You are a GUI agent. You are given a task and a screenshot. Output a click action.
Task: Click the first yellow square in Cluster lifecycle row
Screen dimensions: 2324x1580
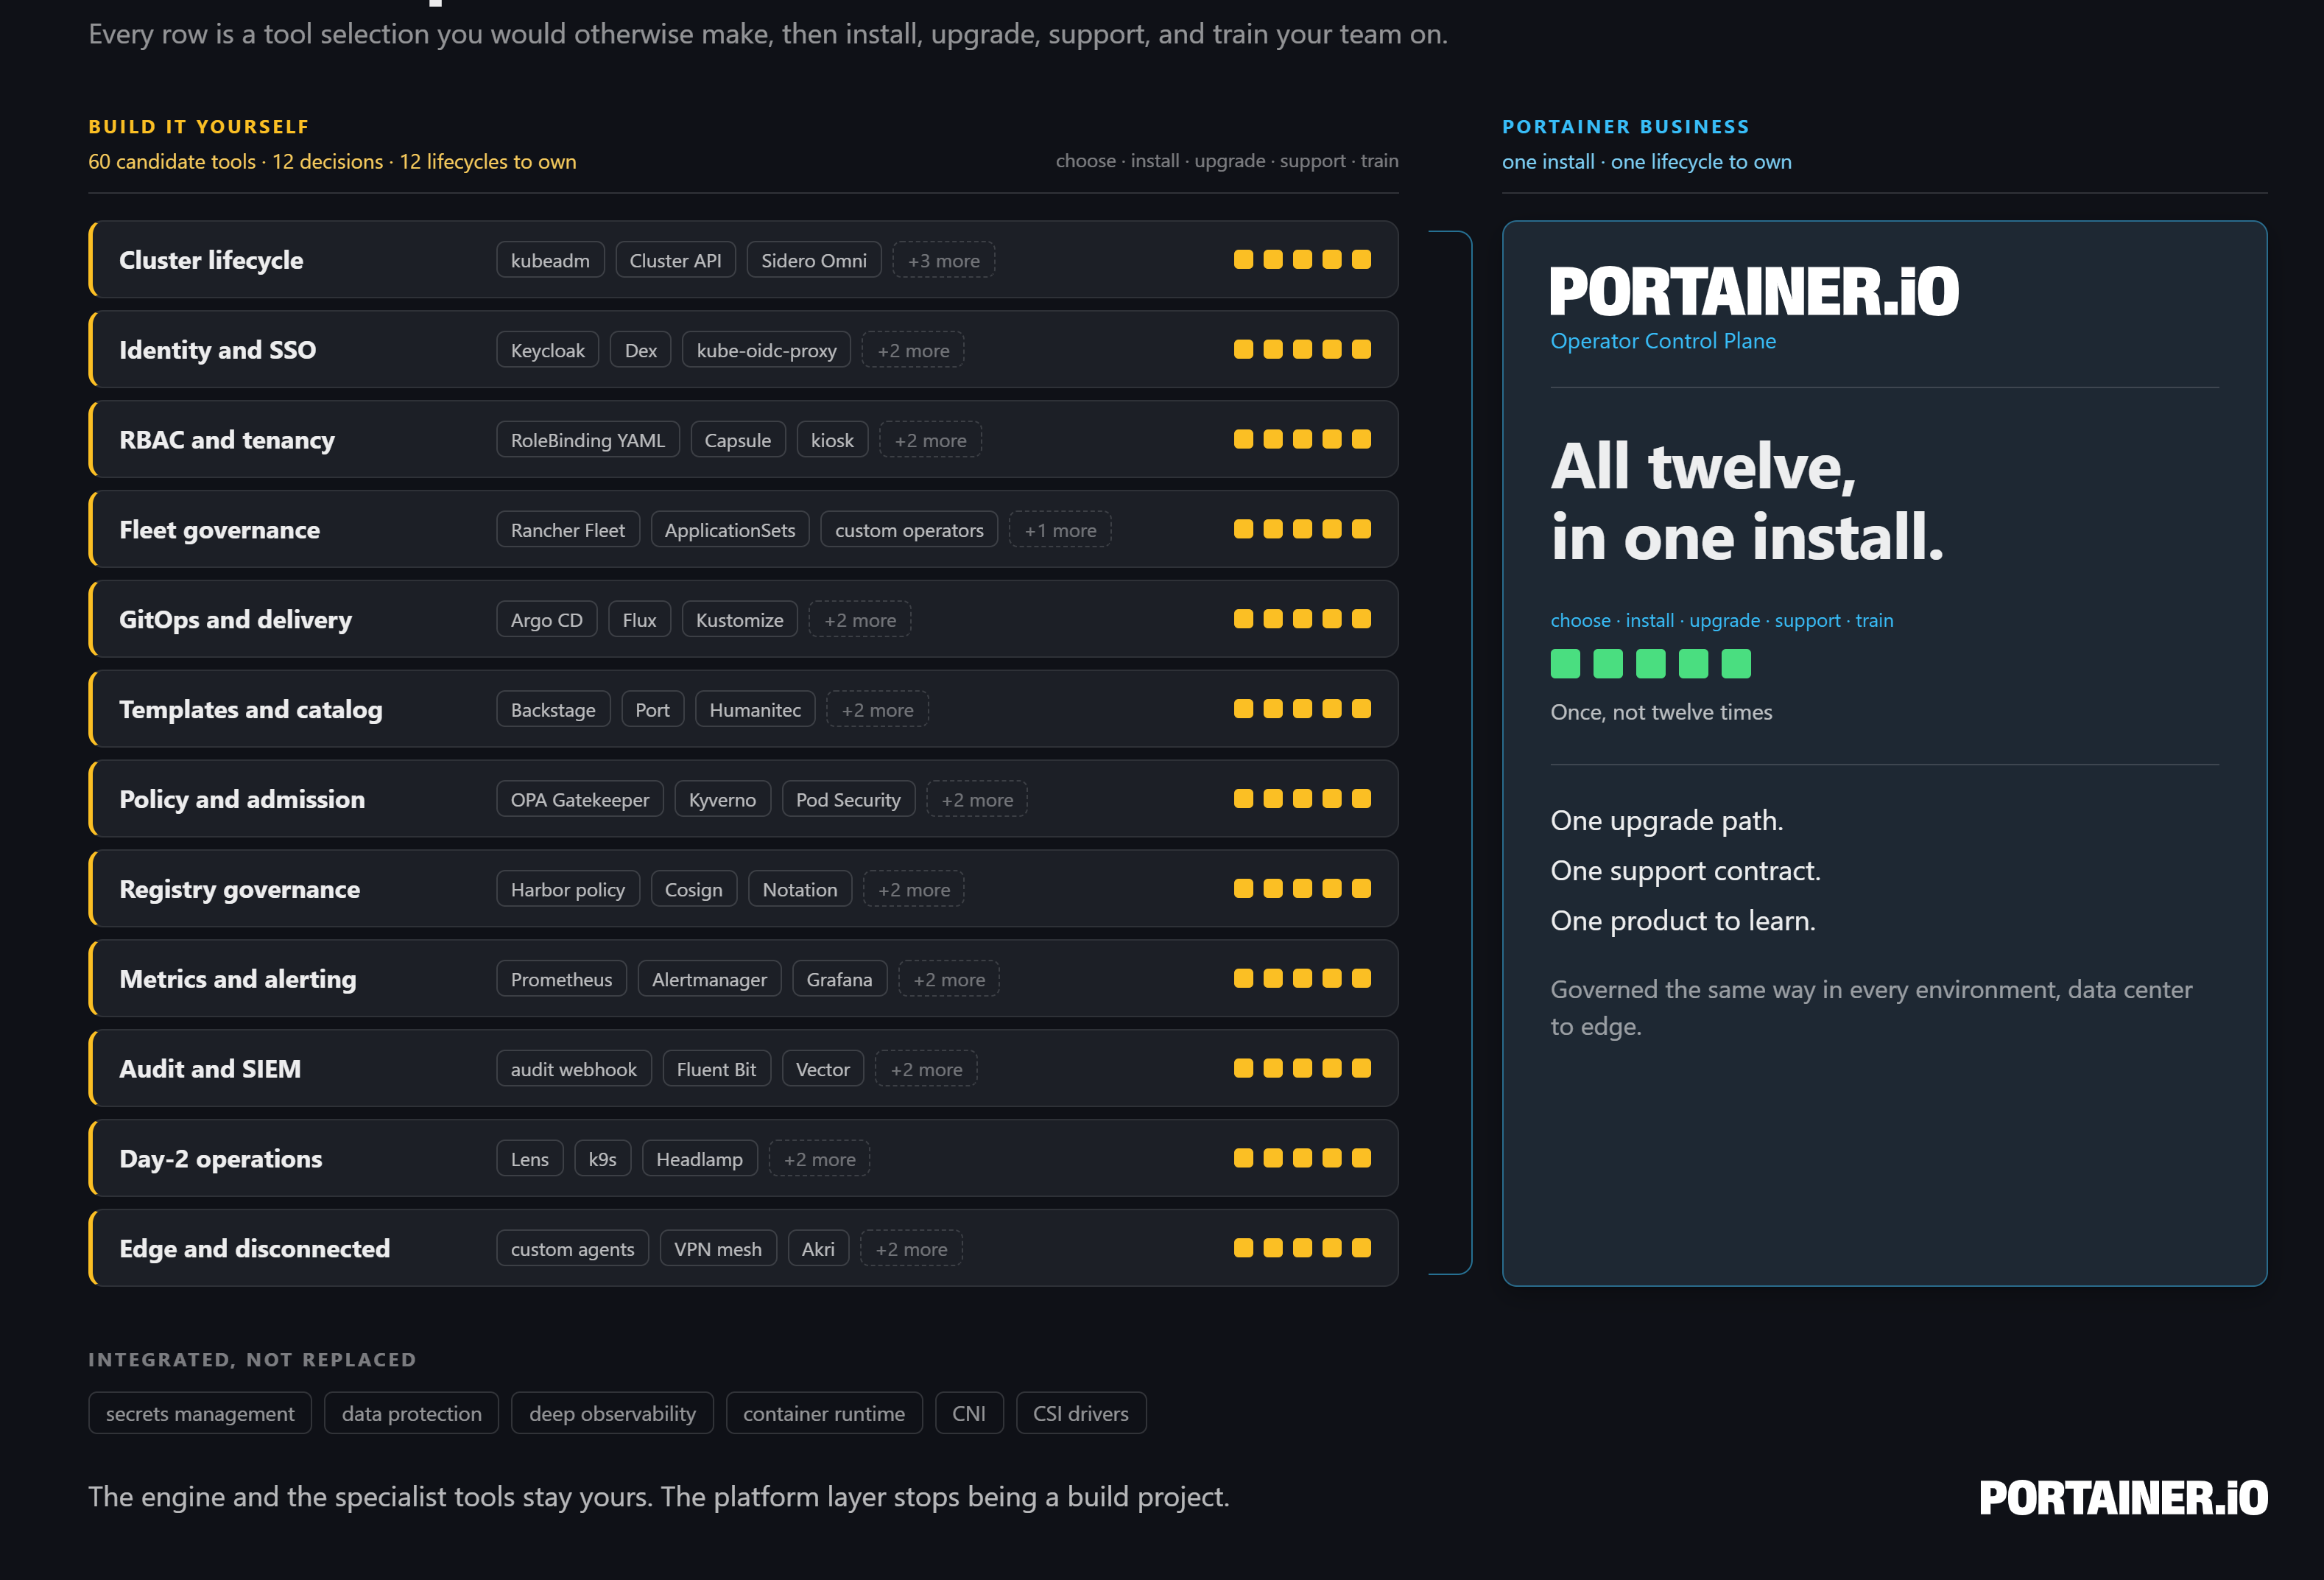[x=1243, y=259]
